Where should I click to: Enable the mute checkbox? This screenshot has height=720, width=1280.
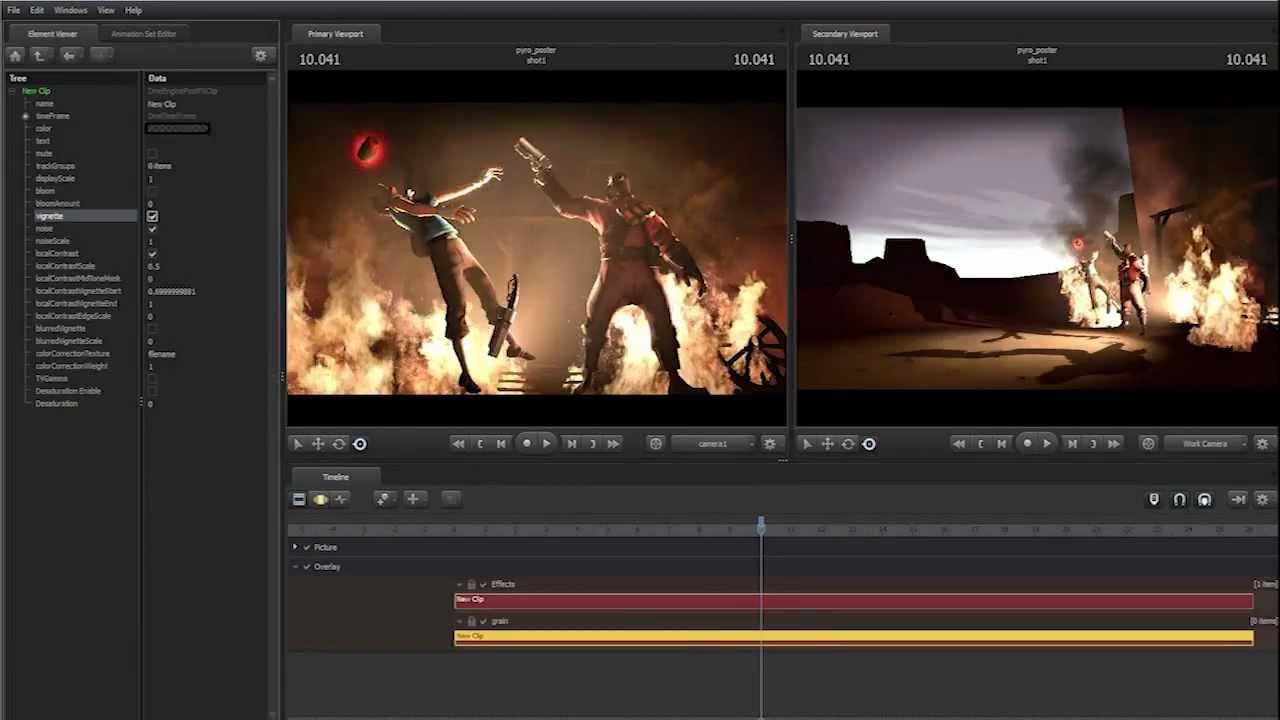pyautogui.click(x=152, y=154)
